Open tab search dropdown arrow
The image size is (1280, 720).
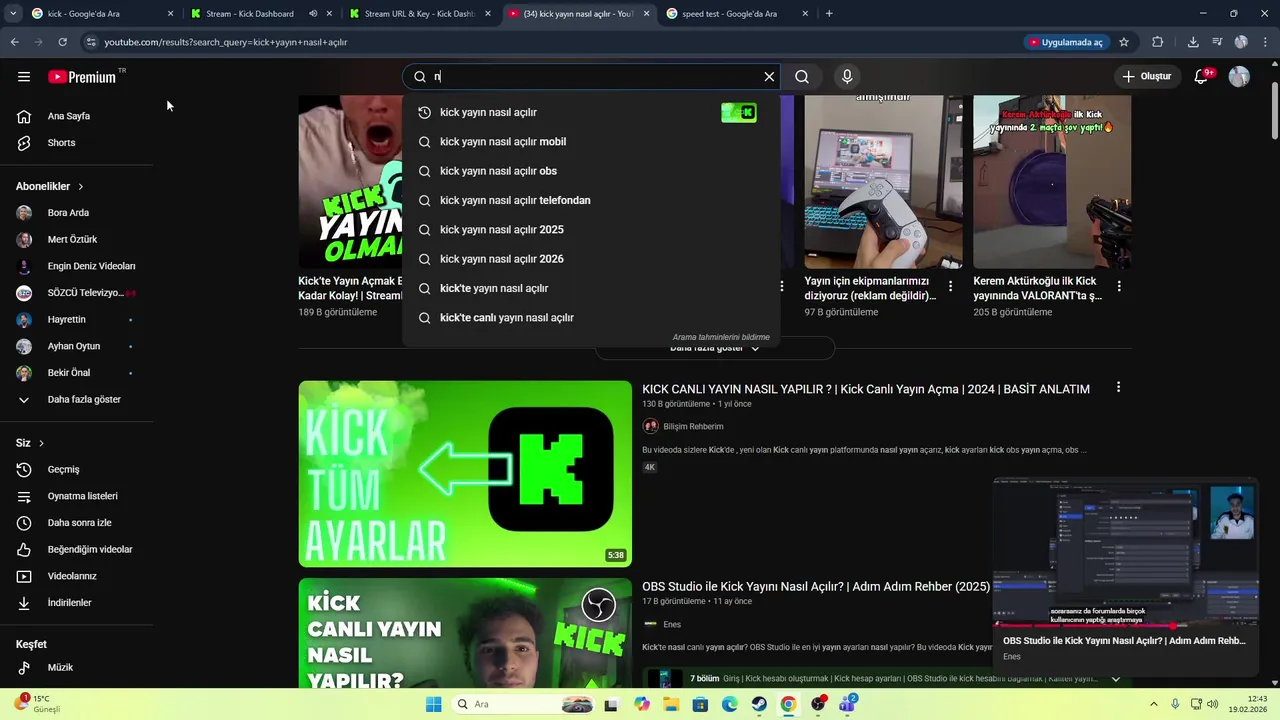pos(11,14)
